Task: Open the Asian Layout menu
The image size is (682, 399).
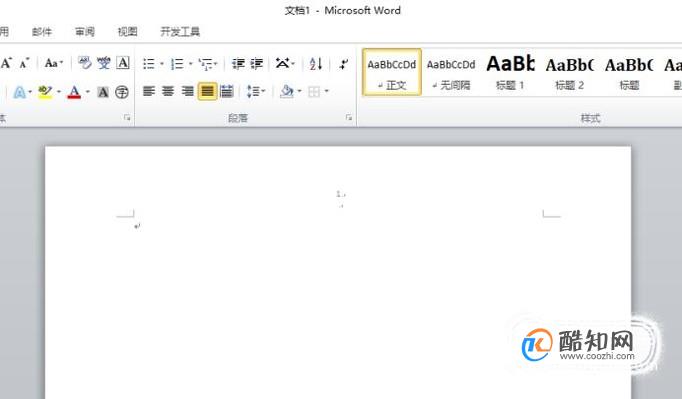Action: (x=285, y=64)
